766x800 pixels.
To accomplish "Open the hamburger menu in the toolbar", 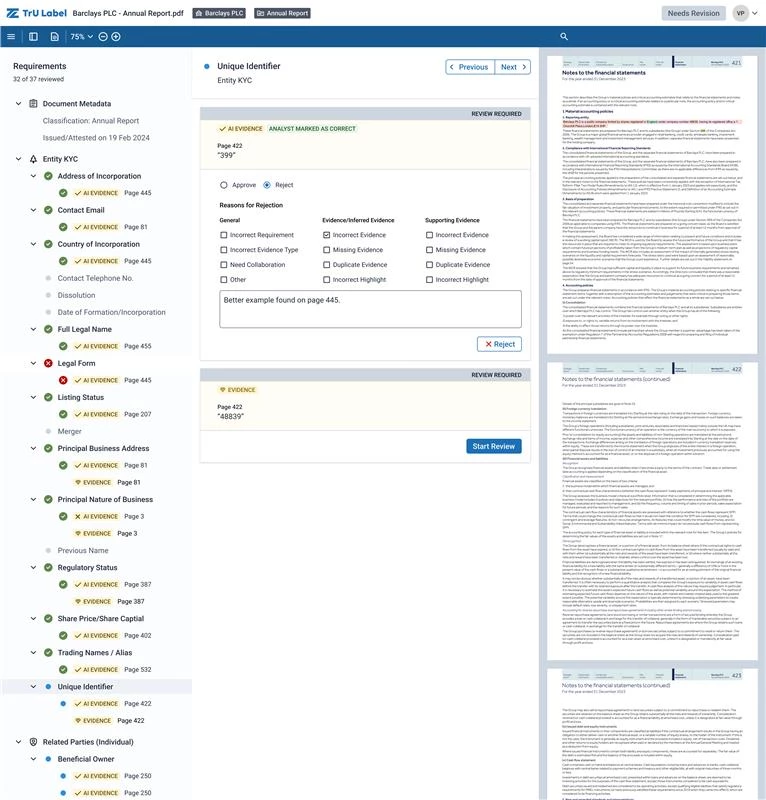I will point(11,37).
